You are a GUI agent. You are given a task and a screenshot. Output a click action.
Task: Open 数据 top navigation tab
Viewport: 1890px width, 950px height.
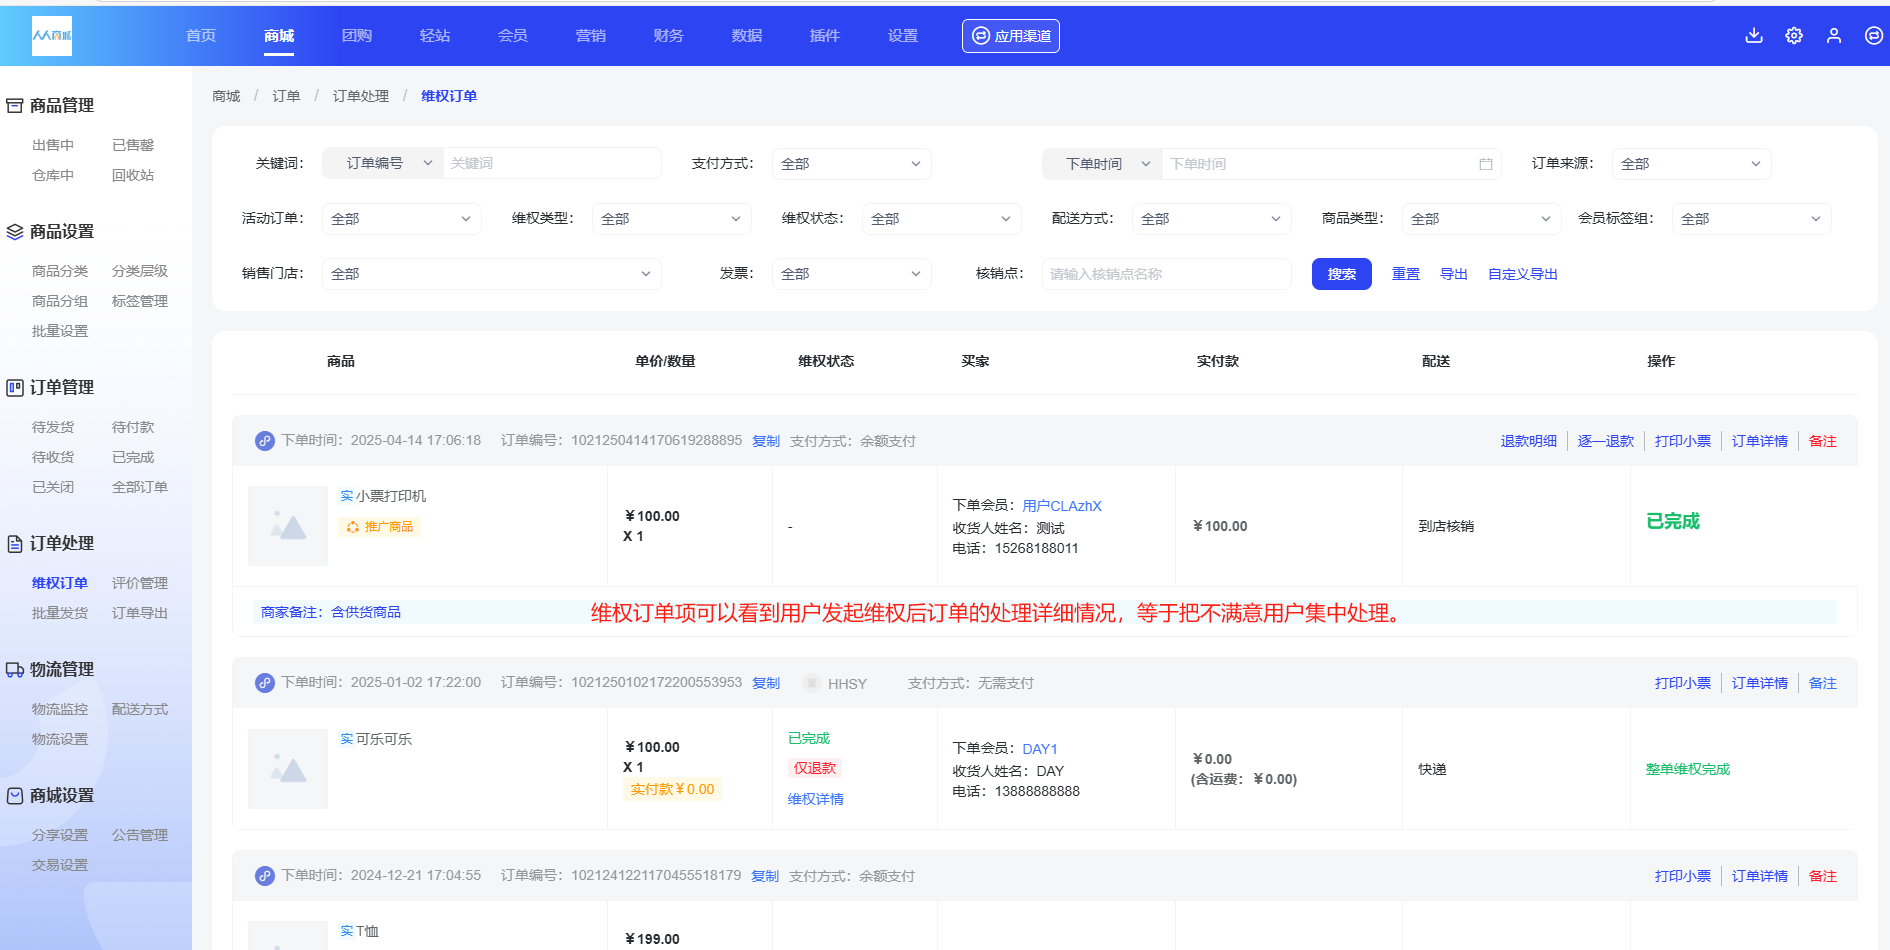pos(747,36)
